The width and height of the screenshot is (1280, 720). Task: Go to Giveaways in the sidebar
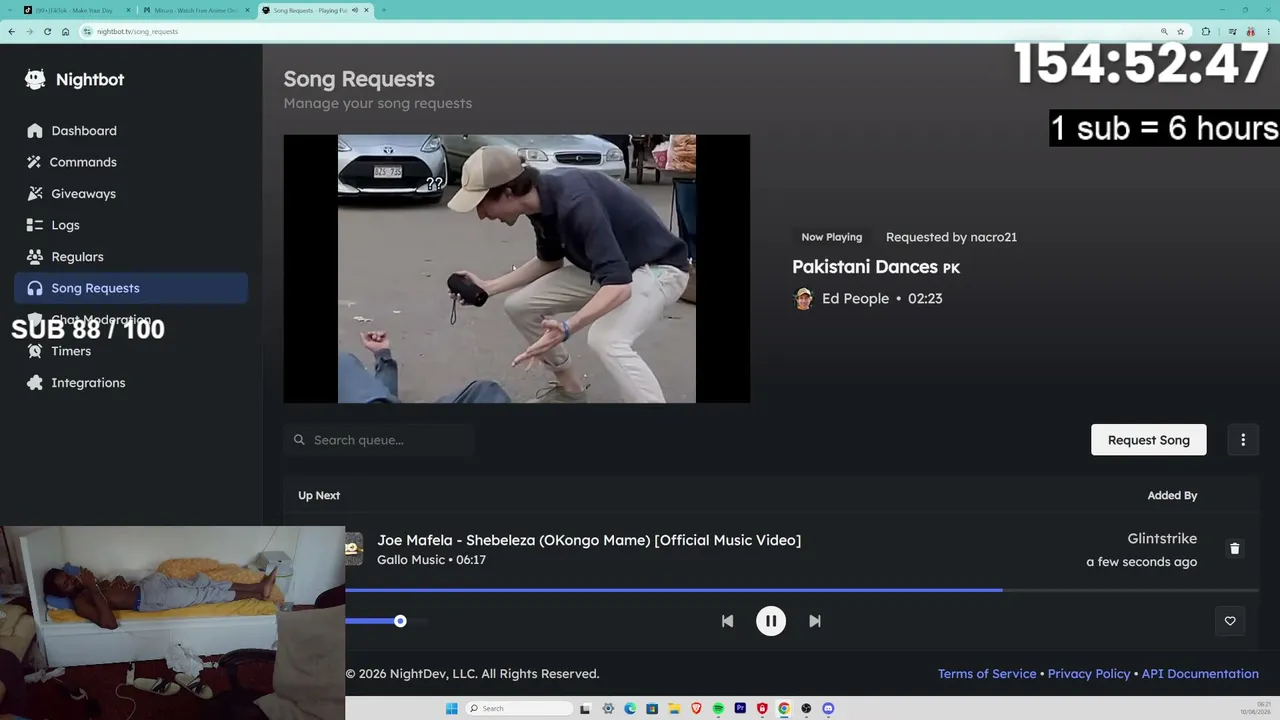click(x=131, y=193)
